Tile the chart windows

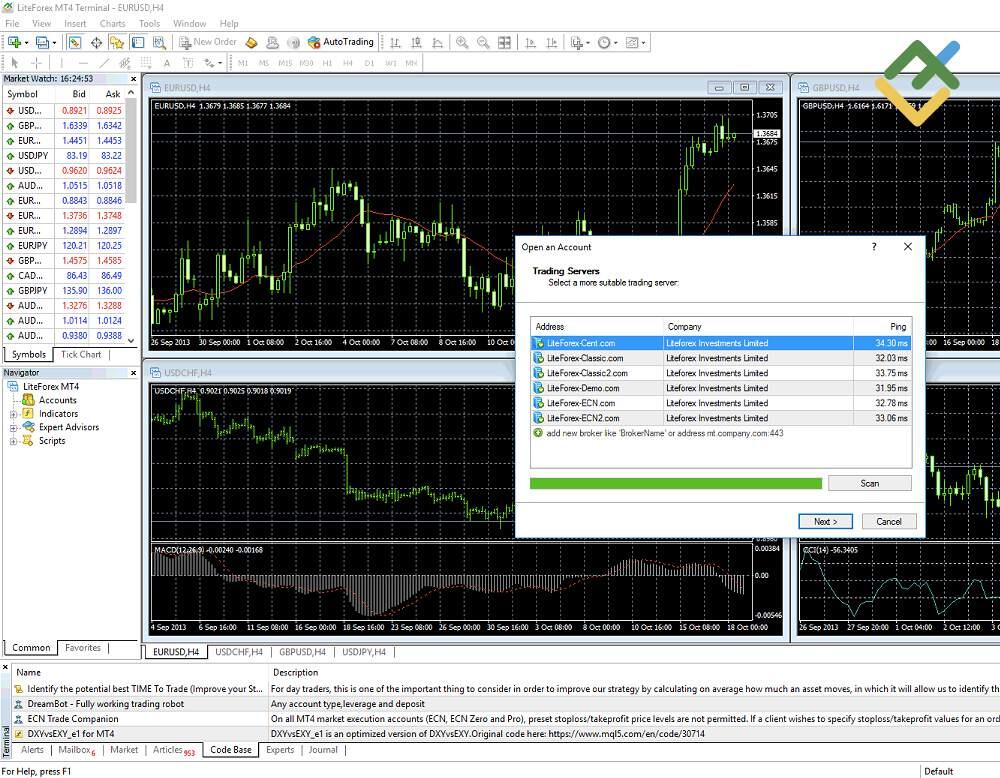point(504,42)
